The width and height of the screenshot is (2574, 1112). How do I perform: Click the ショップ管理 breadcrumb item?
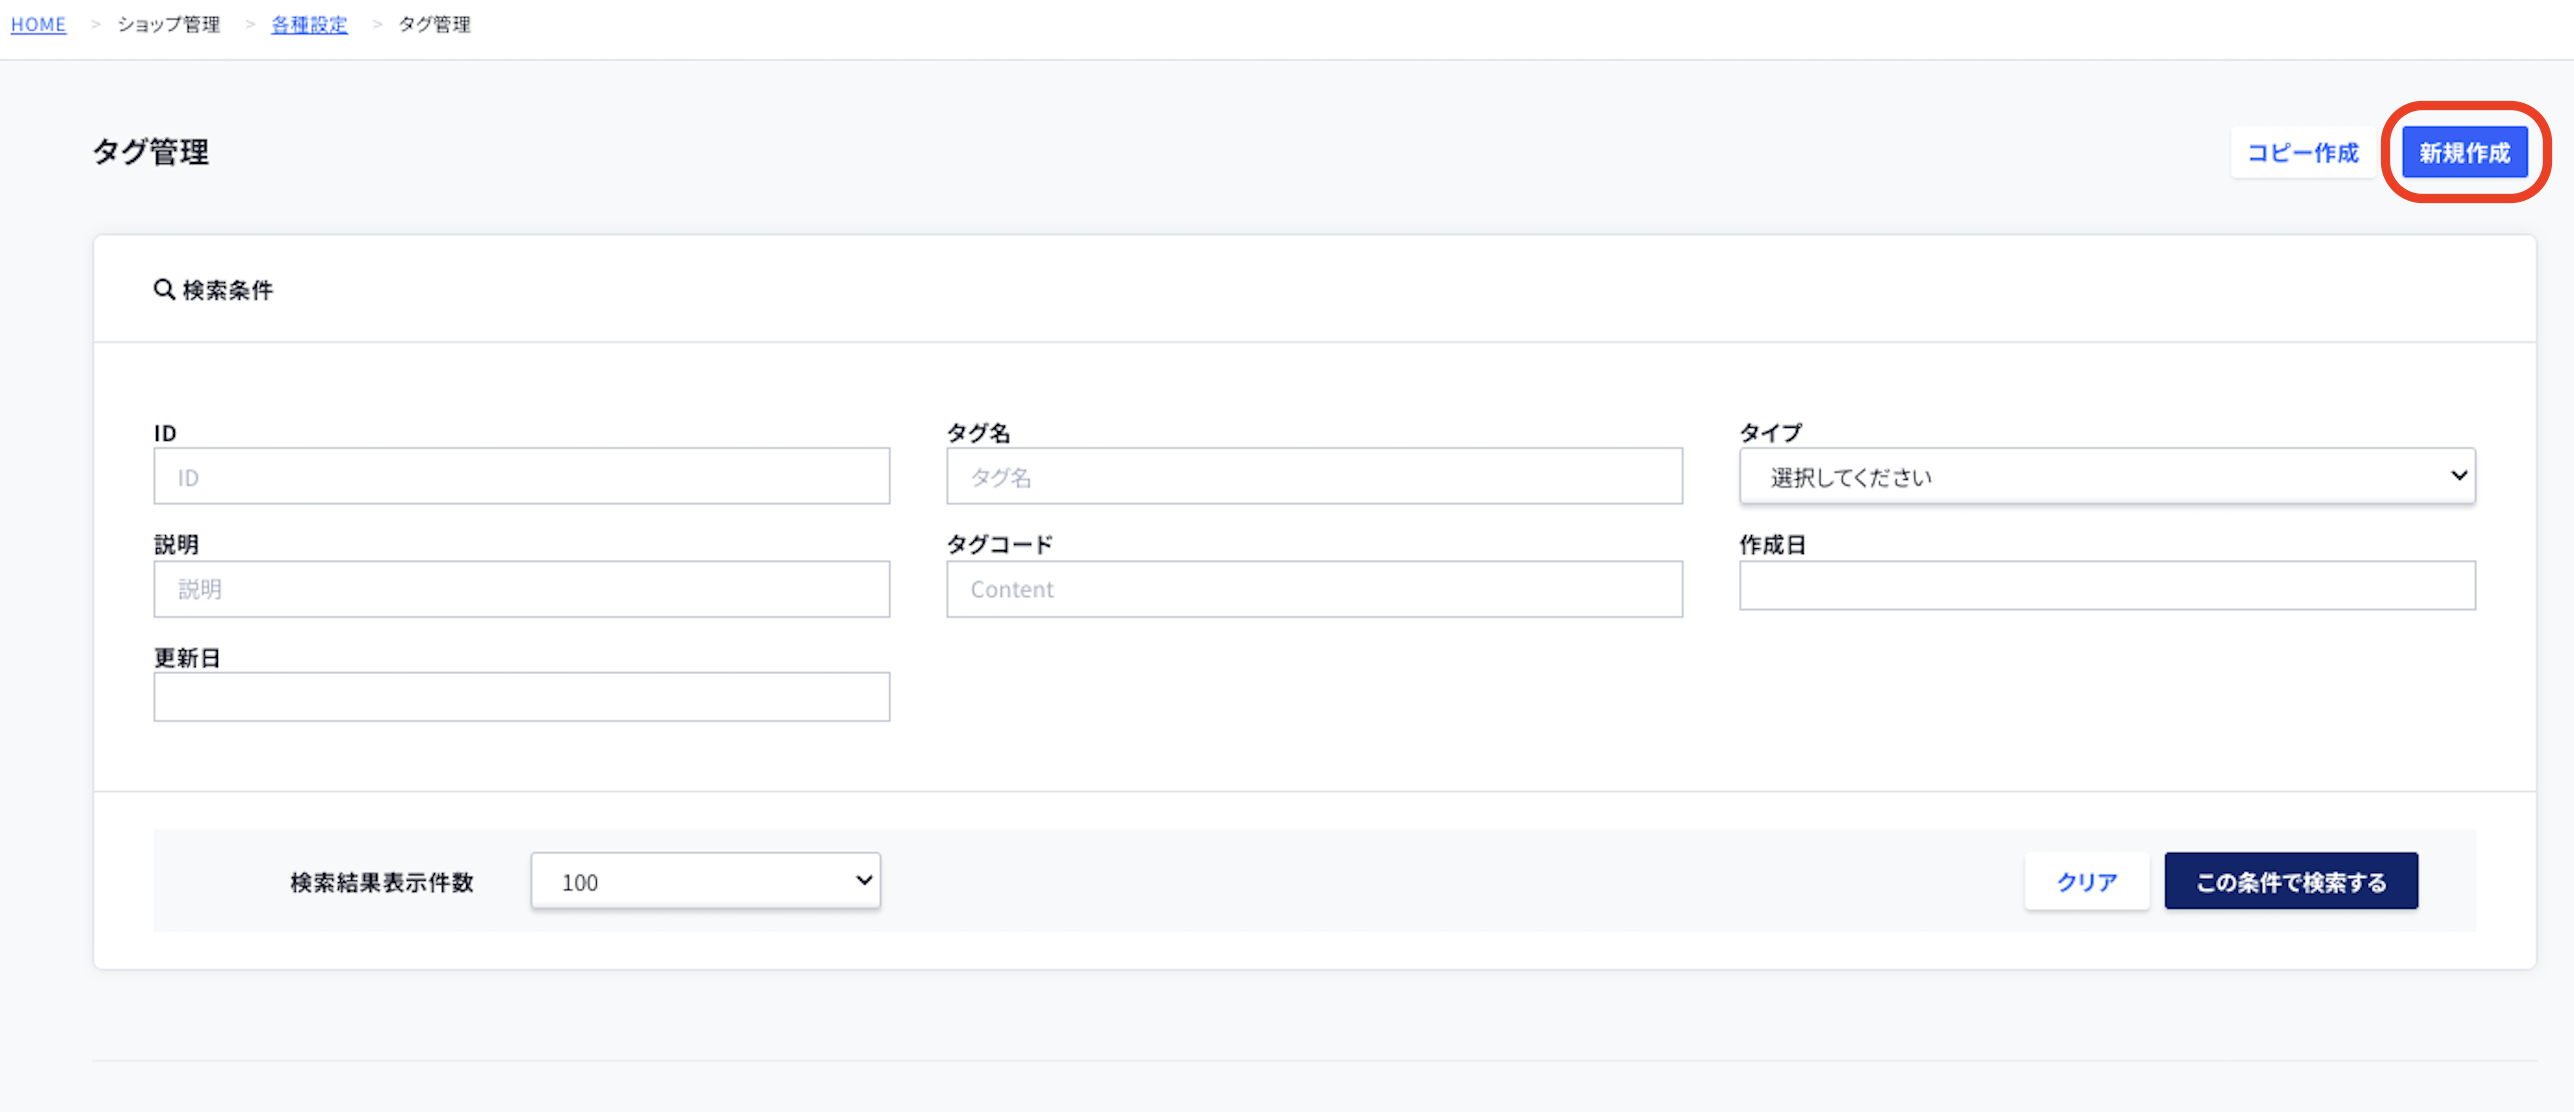click(x=168, y=24)
